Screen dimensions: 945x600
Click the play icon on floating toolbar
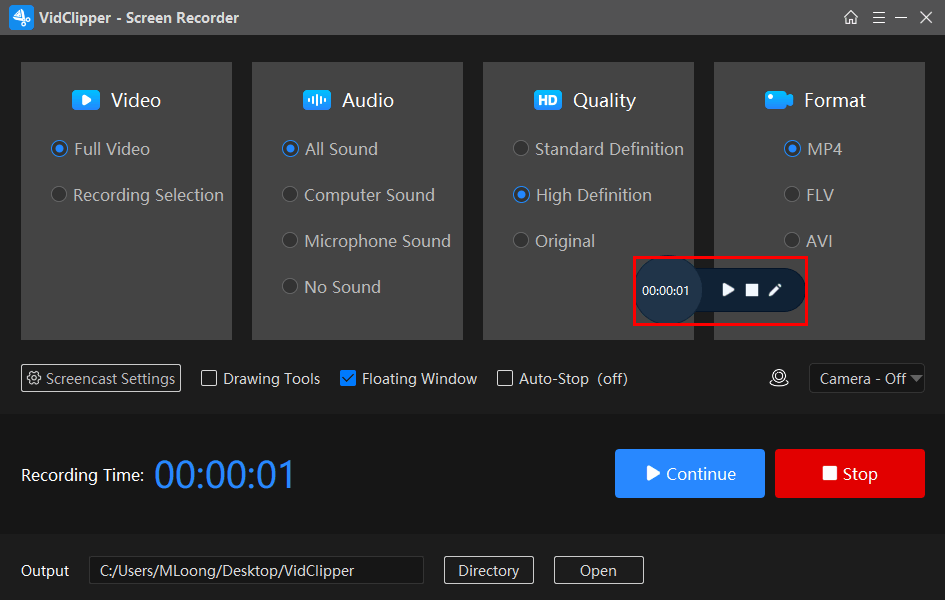coord(728,290)
